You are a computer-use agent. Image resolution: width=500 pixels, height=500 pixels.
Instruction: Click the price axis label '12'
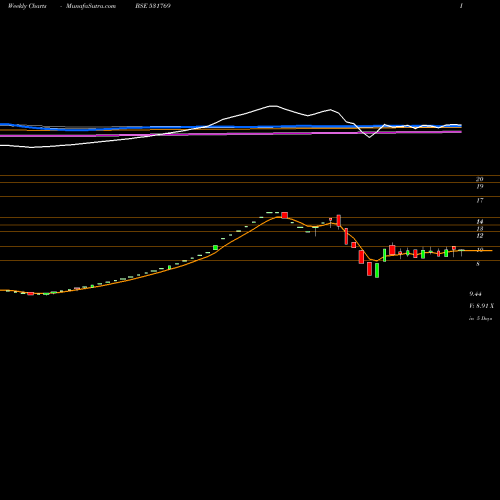480,236
